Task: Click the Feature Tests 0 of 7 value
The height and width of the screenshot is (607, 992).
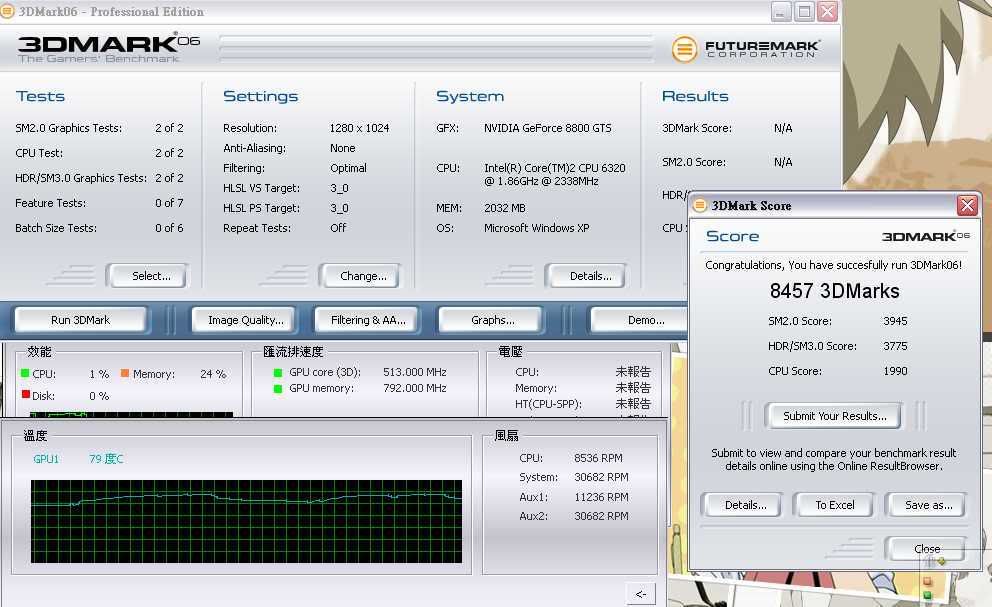Action: (x=169, y=203)
